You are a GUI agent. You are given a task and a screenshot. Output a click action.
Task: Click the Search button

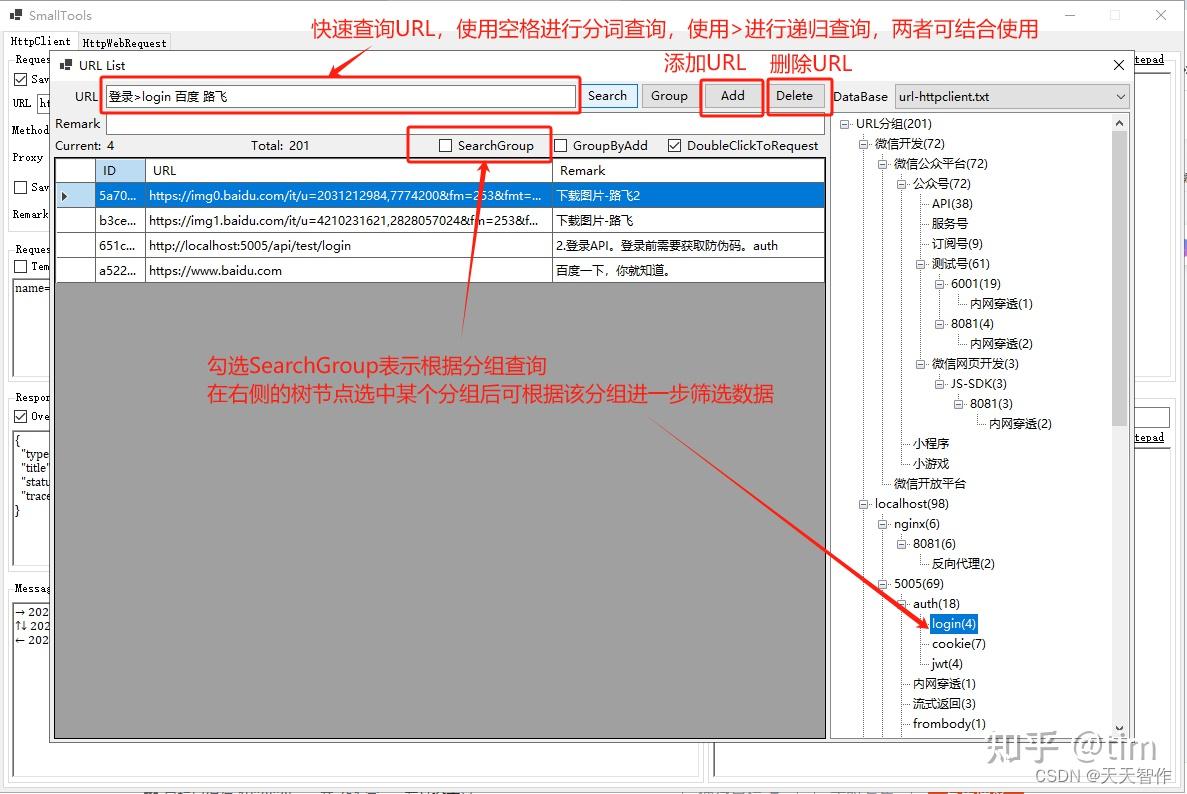(608, 95)
